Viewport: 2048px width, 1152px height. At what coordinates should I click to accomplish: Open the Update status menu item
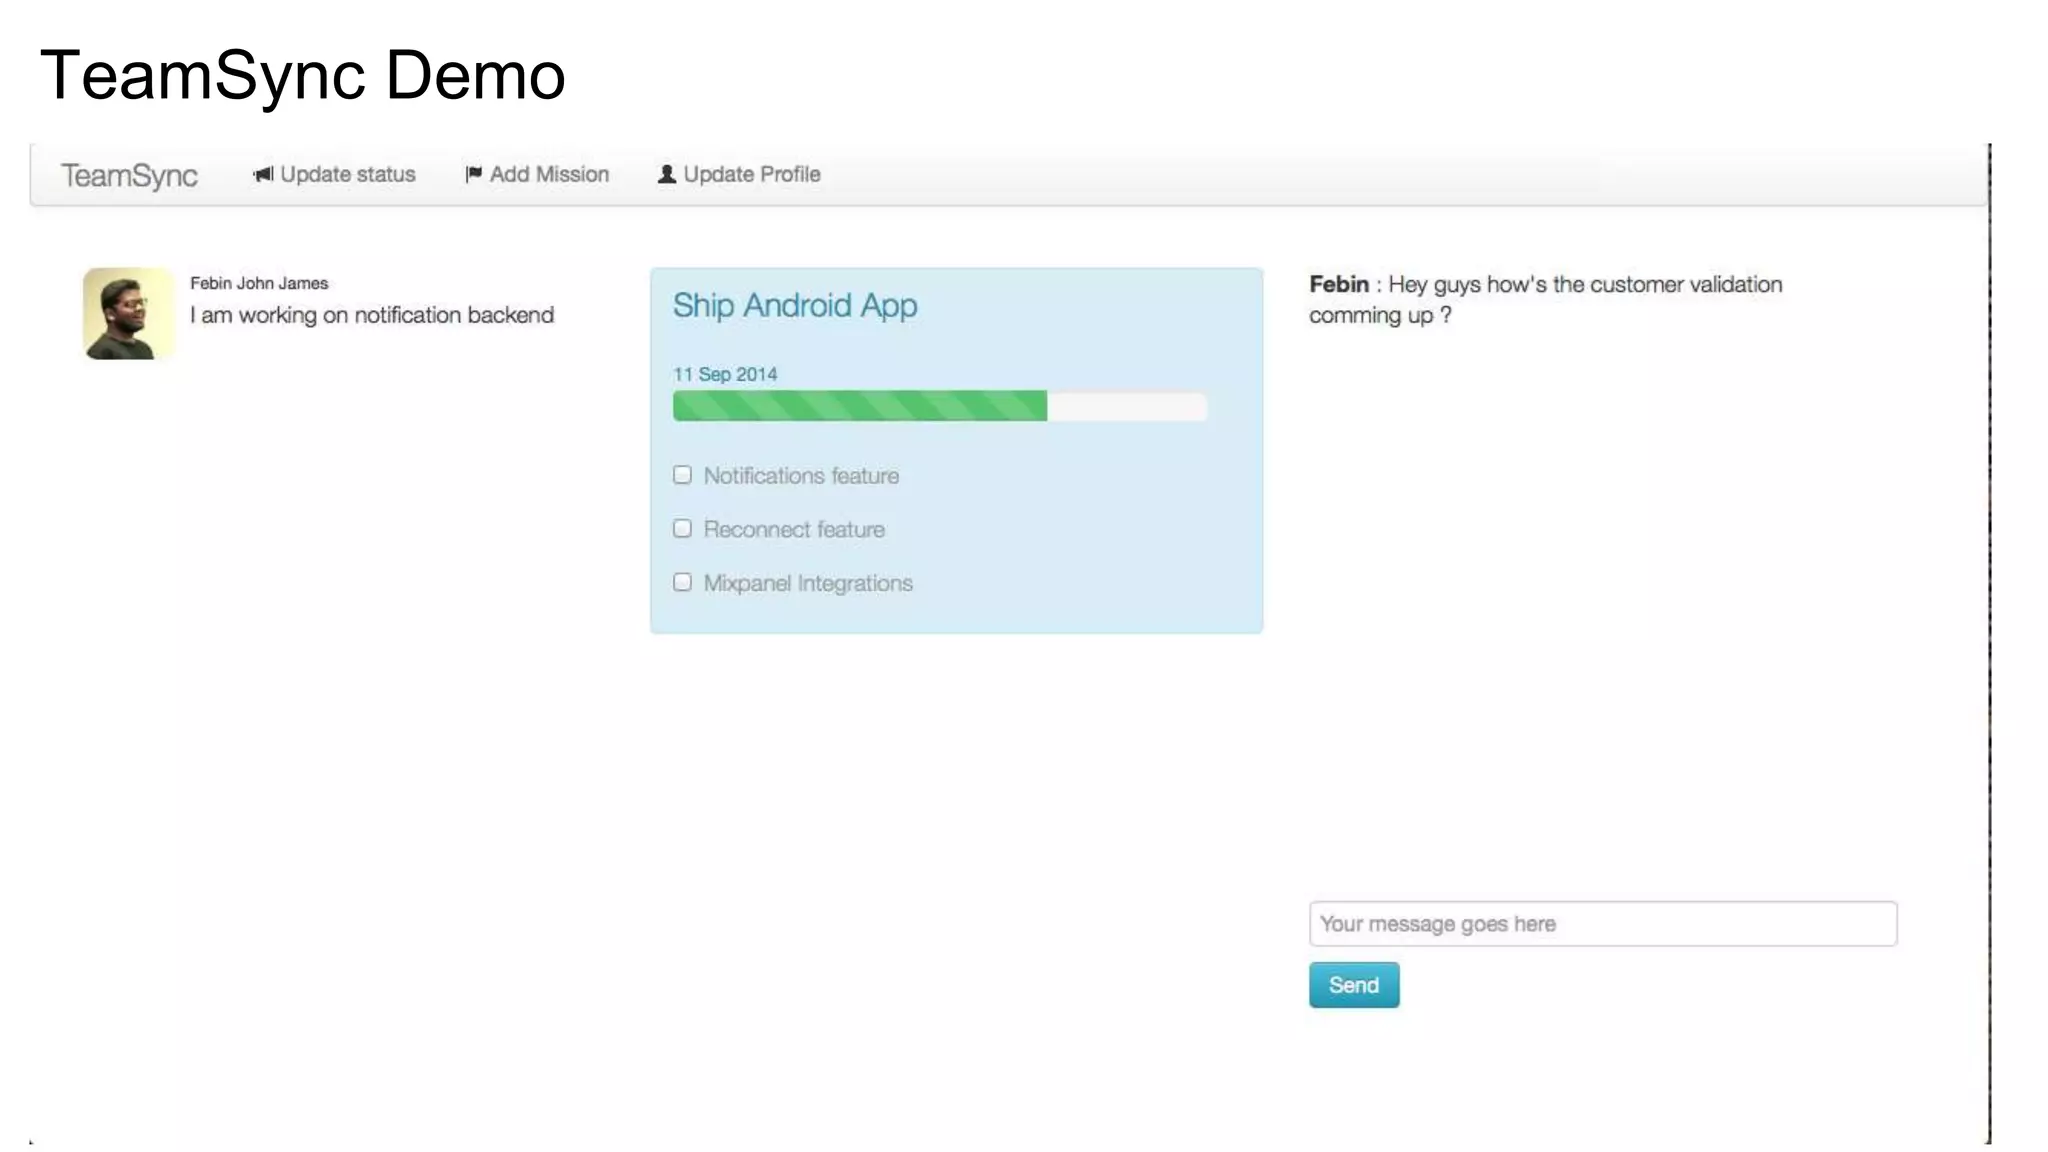[x=346, y=175]
